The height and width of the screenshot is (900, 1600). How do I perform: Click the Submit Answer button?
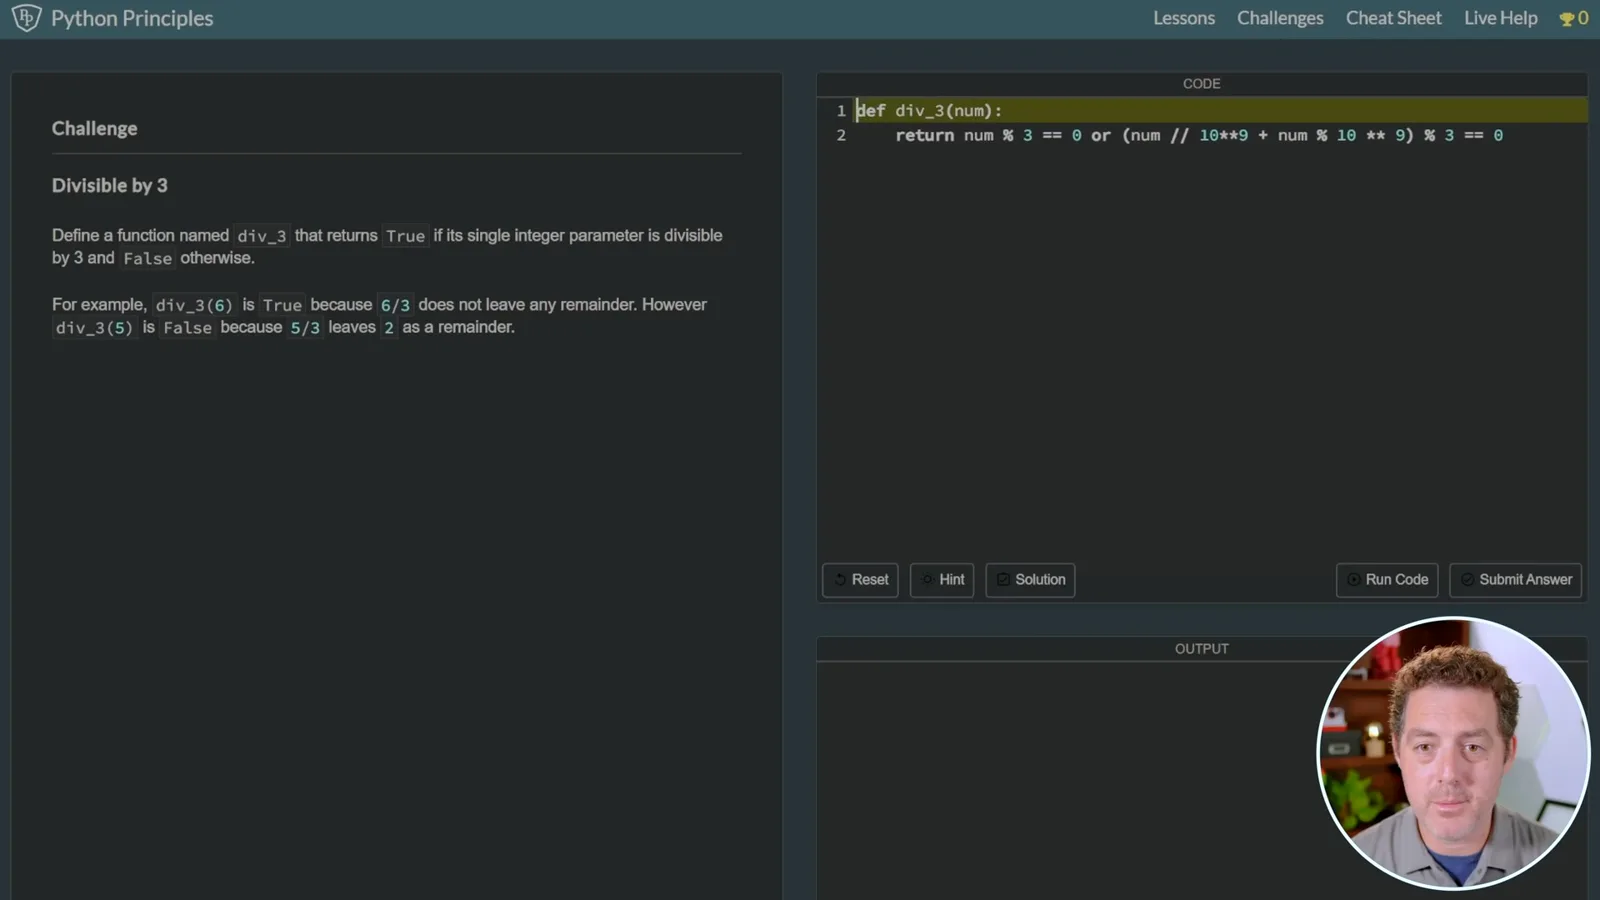[x=1515, y=580]
